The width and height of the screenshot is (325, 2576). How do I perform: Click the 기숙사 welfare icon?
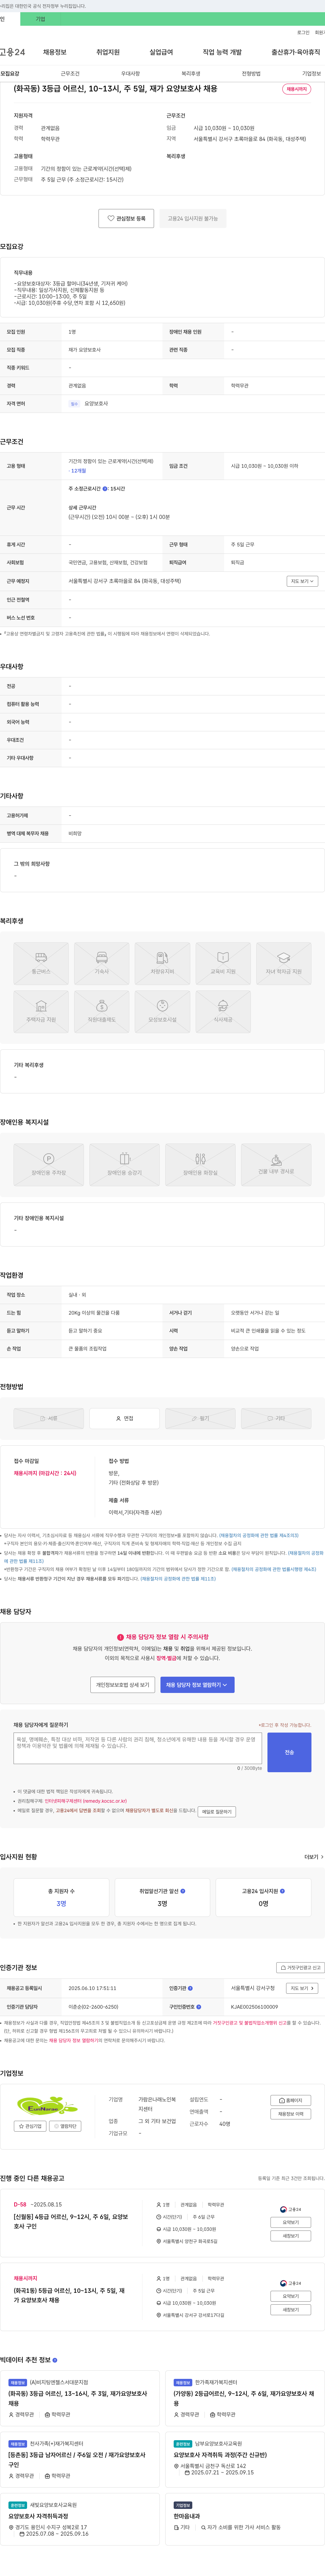[102, 963]
